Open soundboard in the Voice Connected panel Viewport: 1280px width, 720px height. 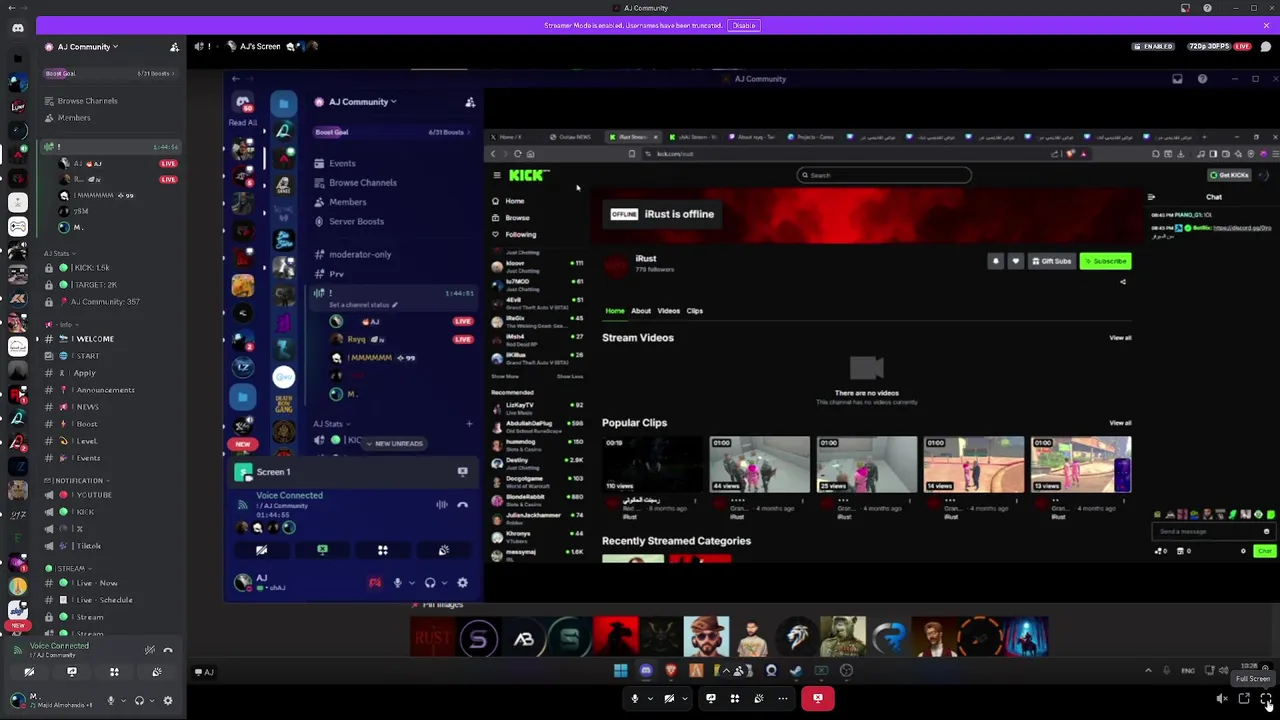[157, 672]
